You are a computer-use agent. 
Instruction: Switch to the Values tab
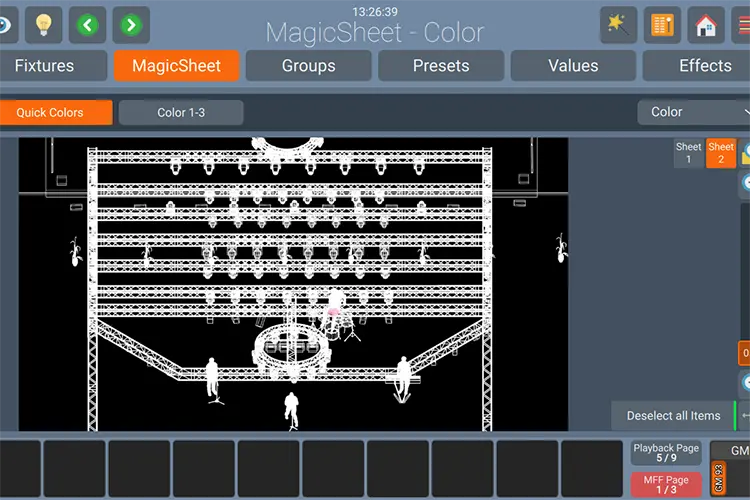click(573, 66)
